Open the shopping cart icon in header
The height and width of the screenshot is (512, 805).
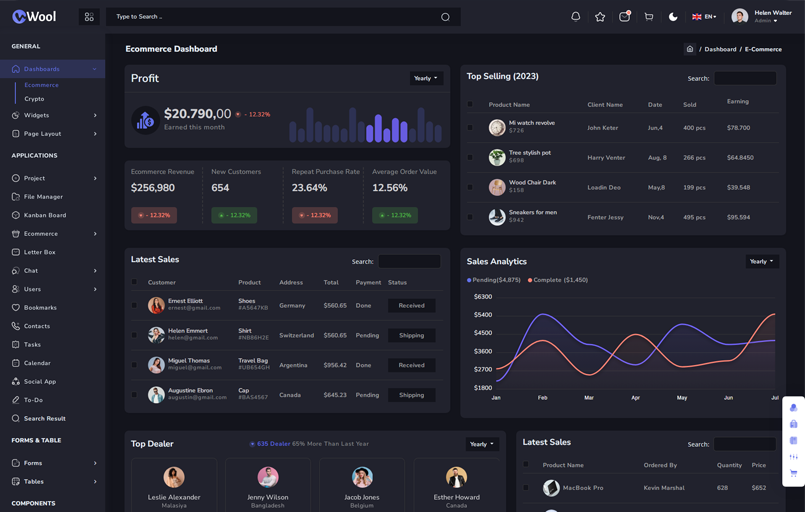click(649, 17)
